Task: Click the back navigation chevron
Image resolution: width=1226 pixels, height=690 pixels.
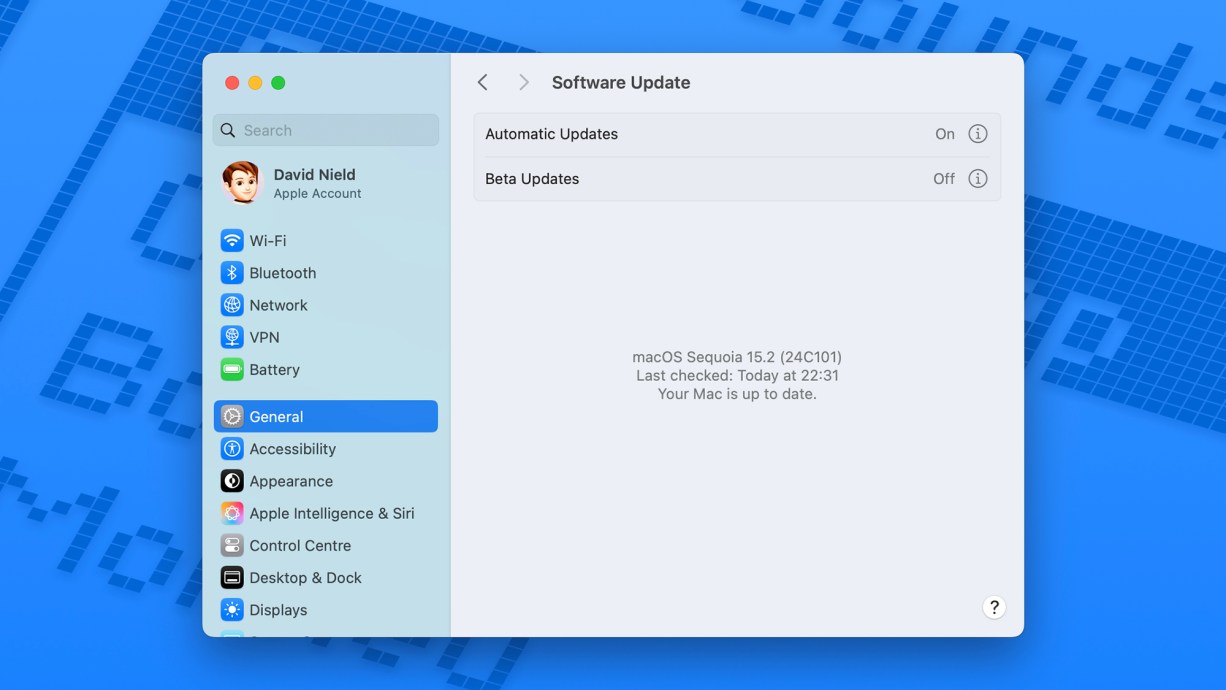Action: [x=482, y=82]
